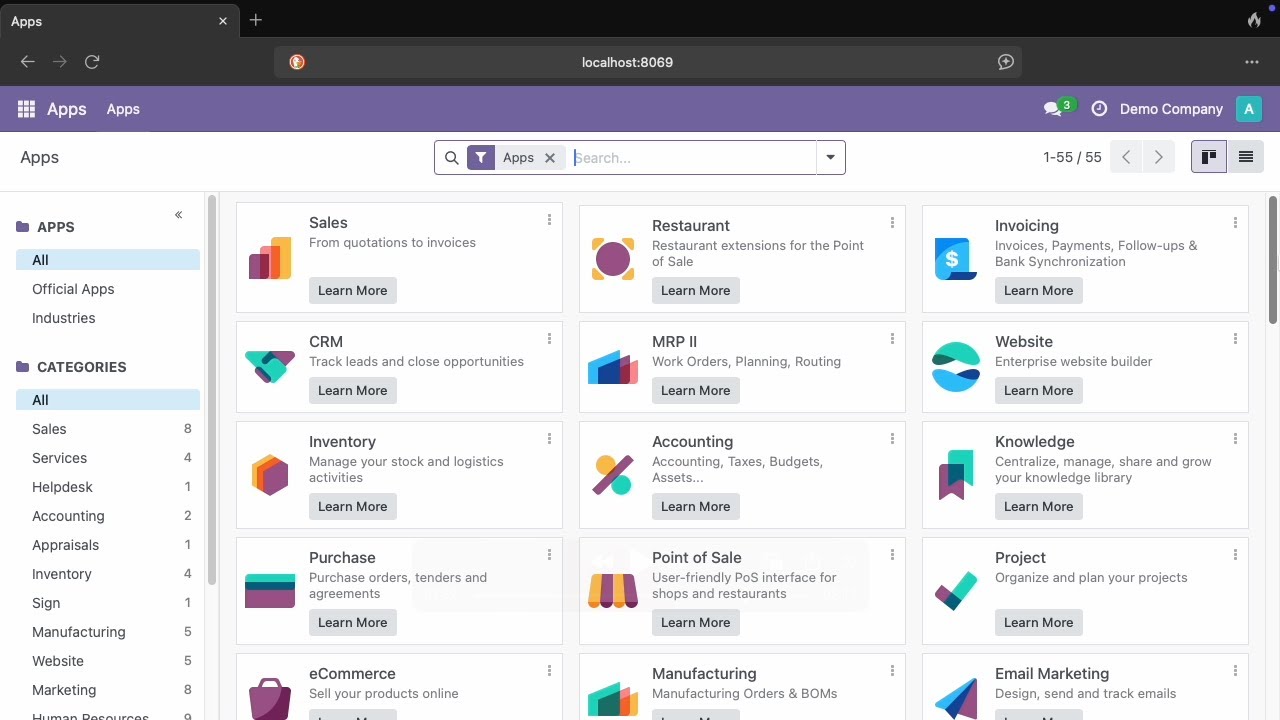This screenshot has height=720, width=1280.
Task: Reload the page in the browser
Action: pyautogui.click(x=92, y=62)
